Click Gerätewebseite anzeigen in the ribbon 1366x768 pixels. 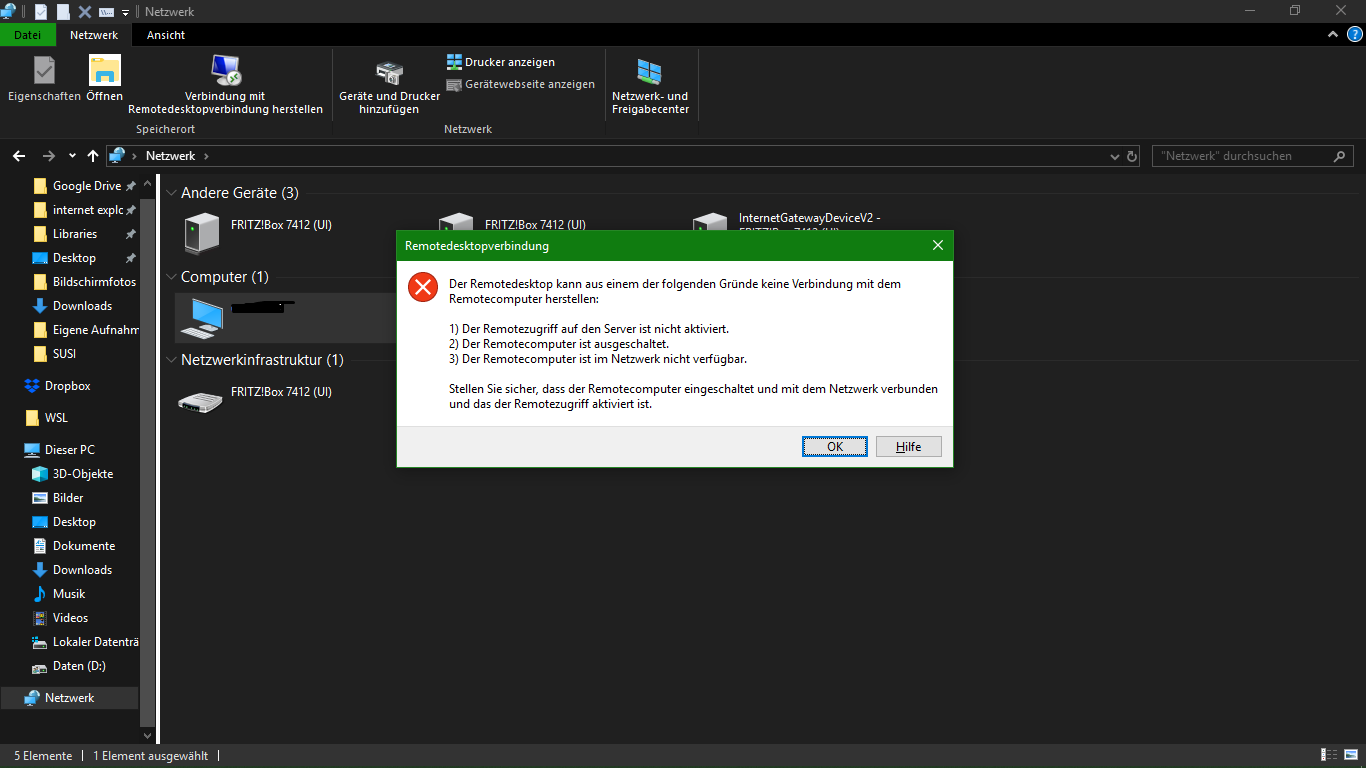(521, 85)
